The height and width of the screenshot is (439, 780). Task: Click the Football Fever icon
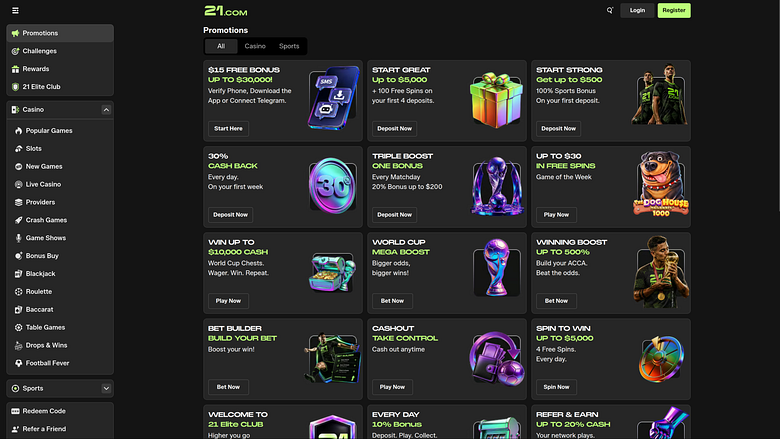[18, 363]
